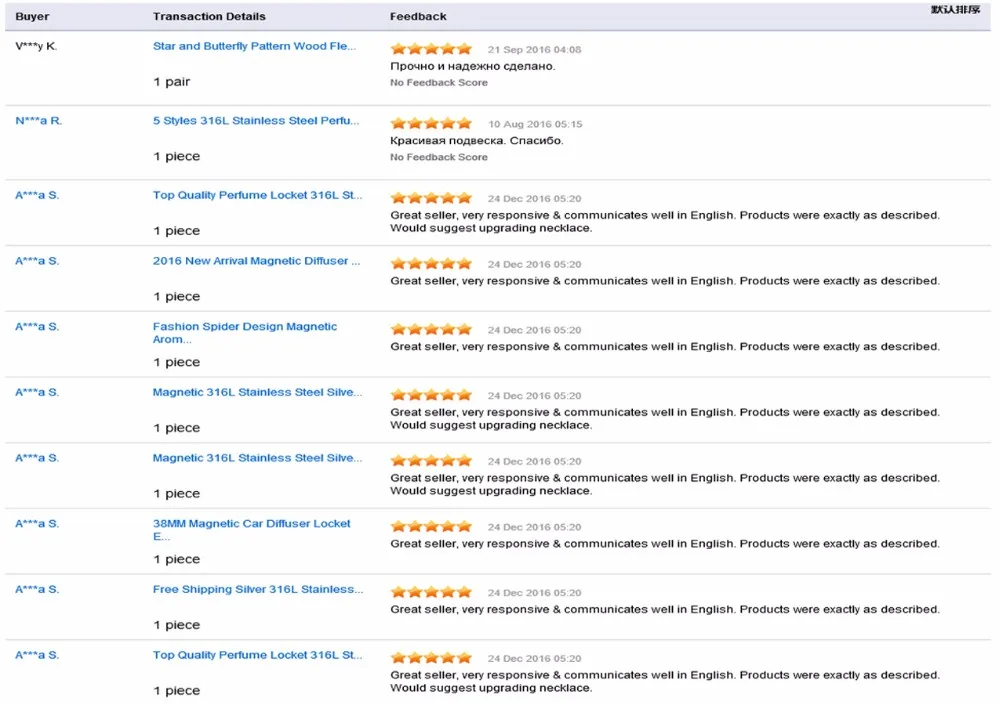Open Star and Butterfly Pattern Wood product link
The image size is (1000, 705).
click(x=254, y=46)
